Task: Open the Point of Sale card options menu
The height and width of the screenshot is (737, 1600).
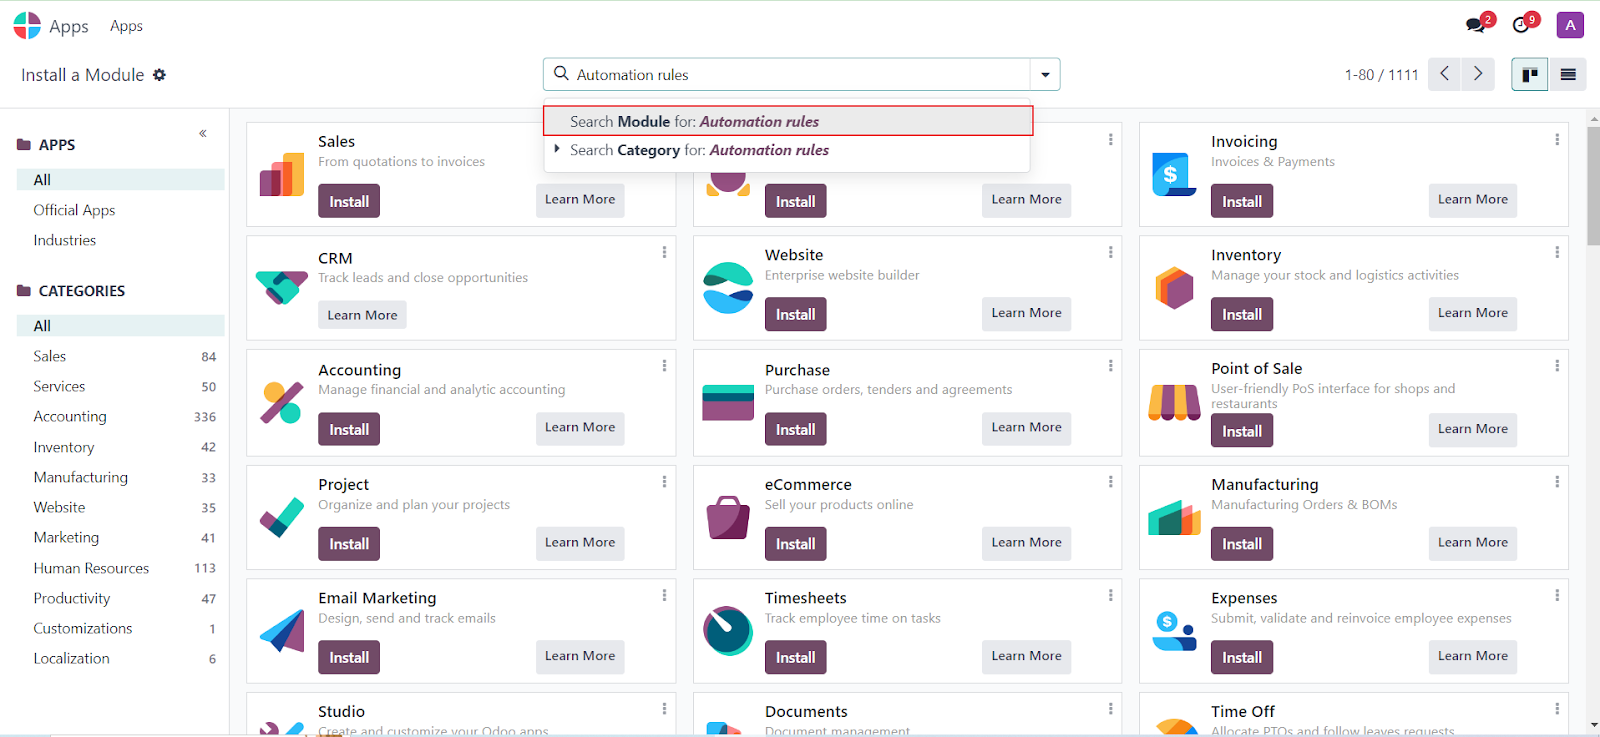Action: 1557,366
